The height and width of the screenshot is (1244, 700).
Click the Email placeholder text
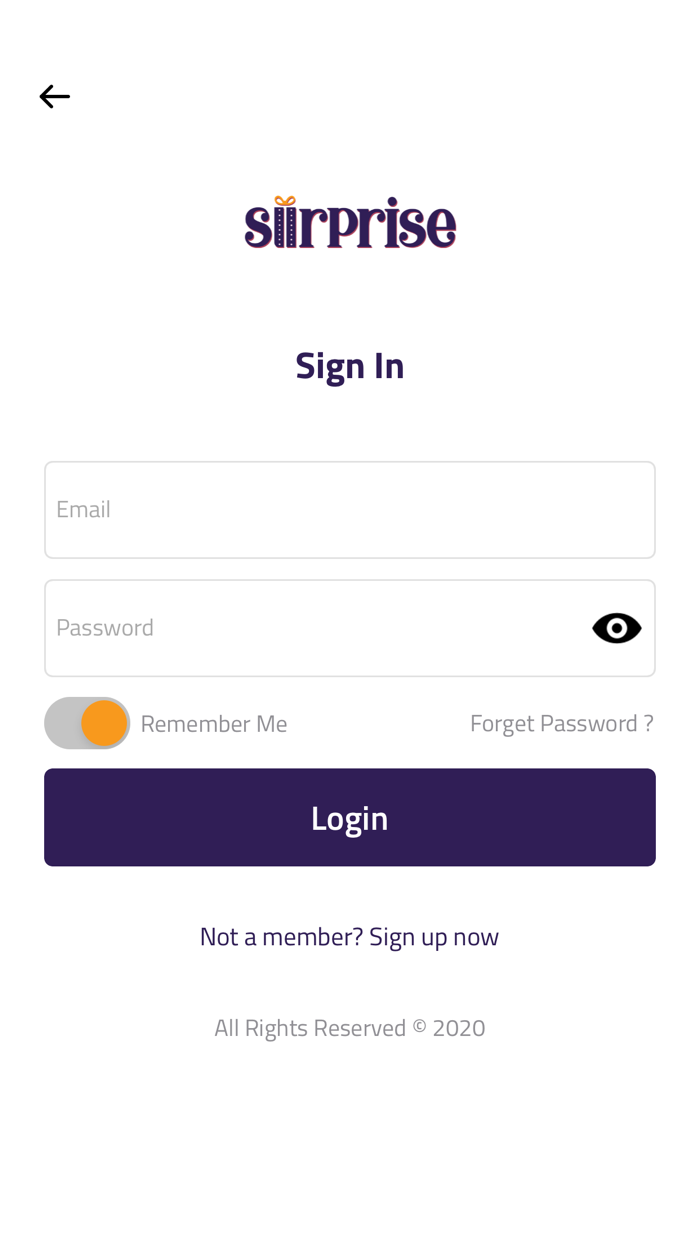coord(83,509)
